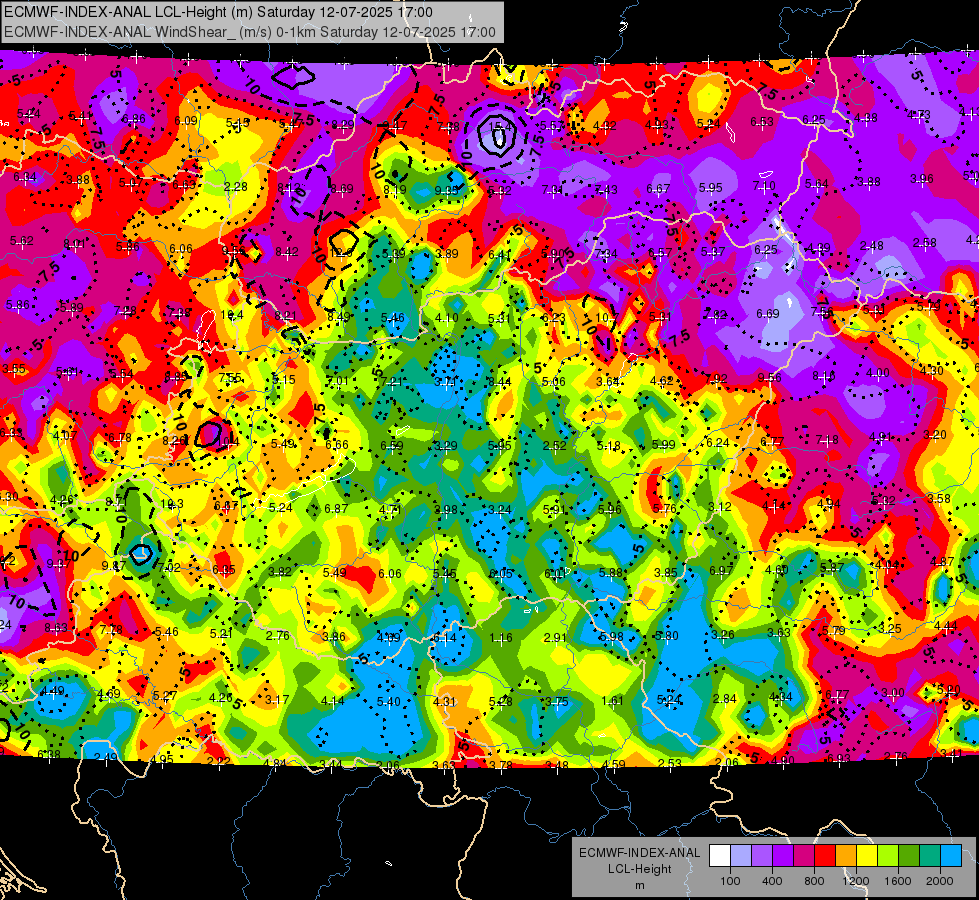Click the grid value '6.97'
The height and width of the screenshot is (900, 979).
point(721,571)
